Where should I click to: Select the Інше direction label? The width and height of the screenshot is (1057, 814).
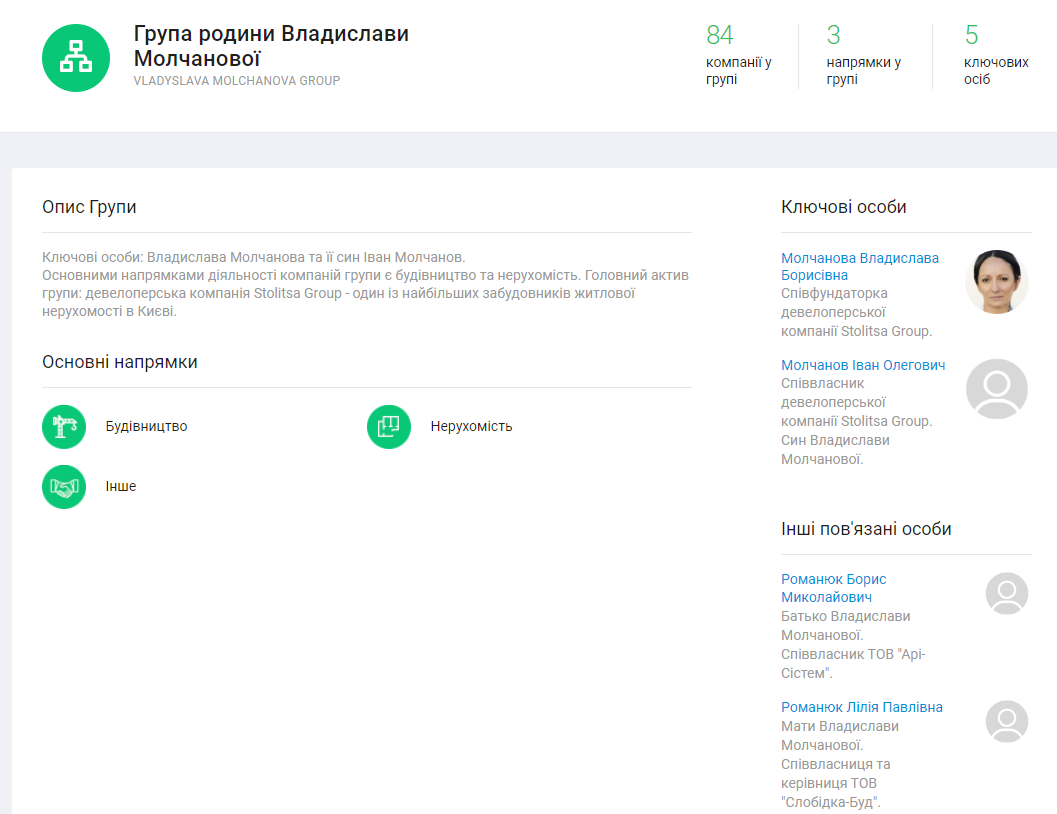point(121,486)
